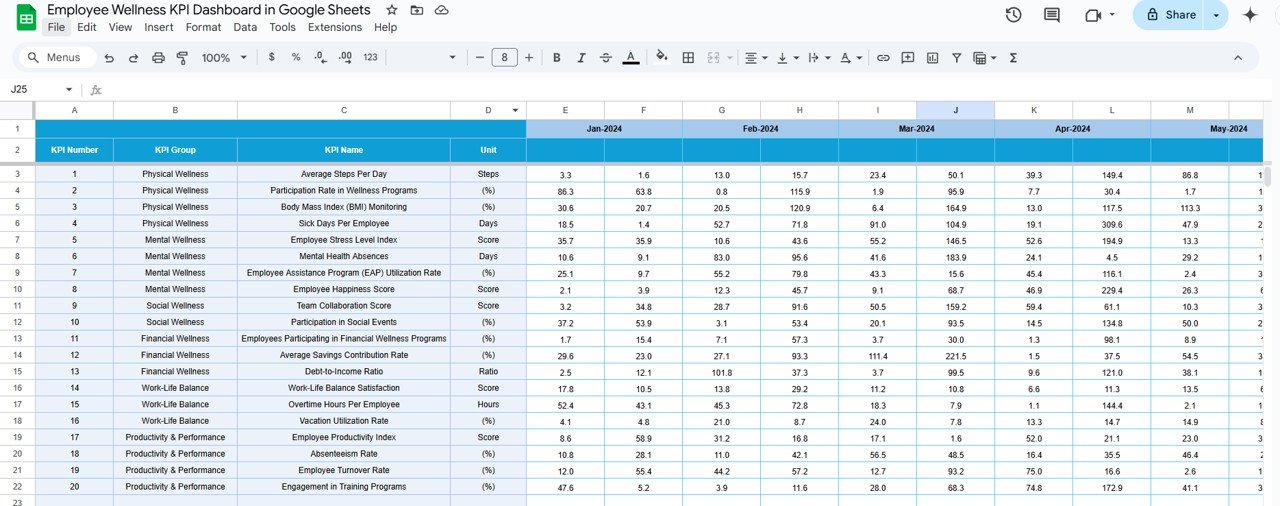Open the text color picker
The image size is (1280, 506).
click(x=631, y=58)
